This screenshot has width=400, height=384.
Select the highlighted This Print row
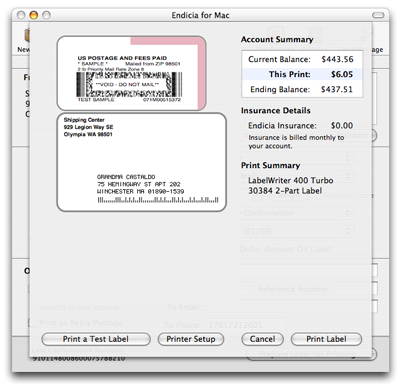302,74
